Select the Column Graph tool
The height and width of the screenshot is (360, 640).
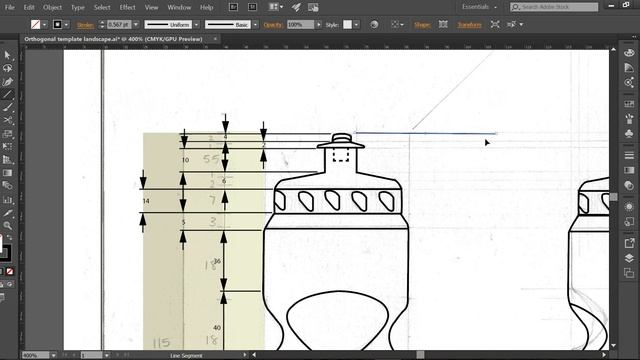click(7, 200)
